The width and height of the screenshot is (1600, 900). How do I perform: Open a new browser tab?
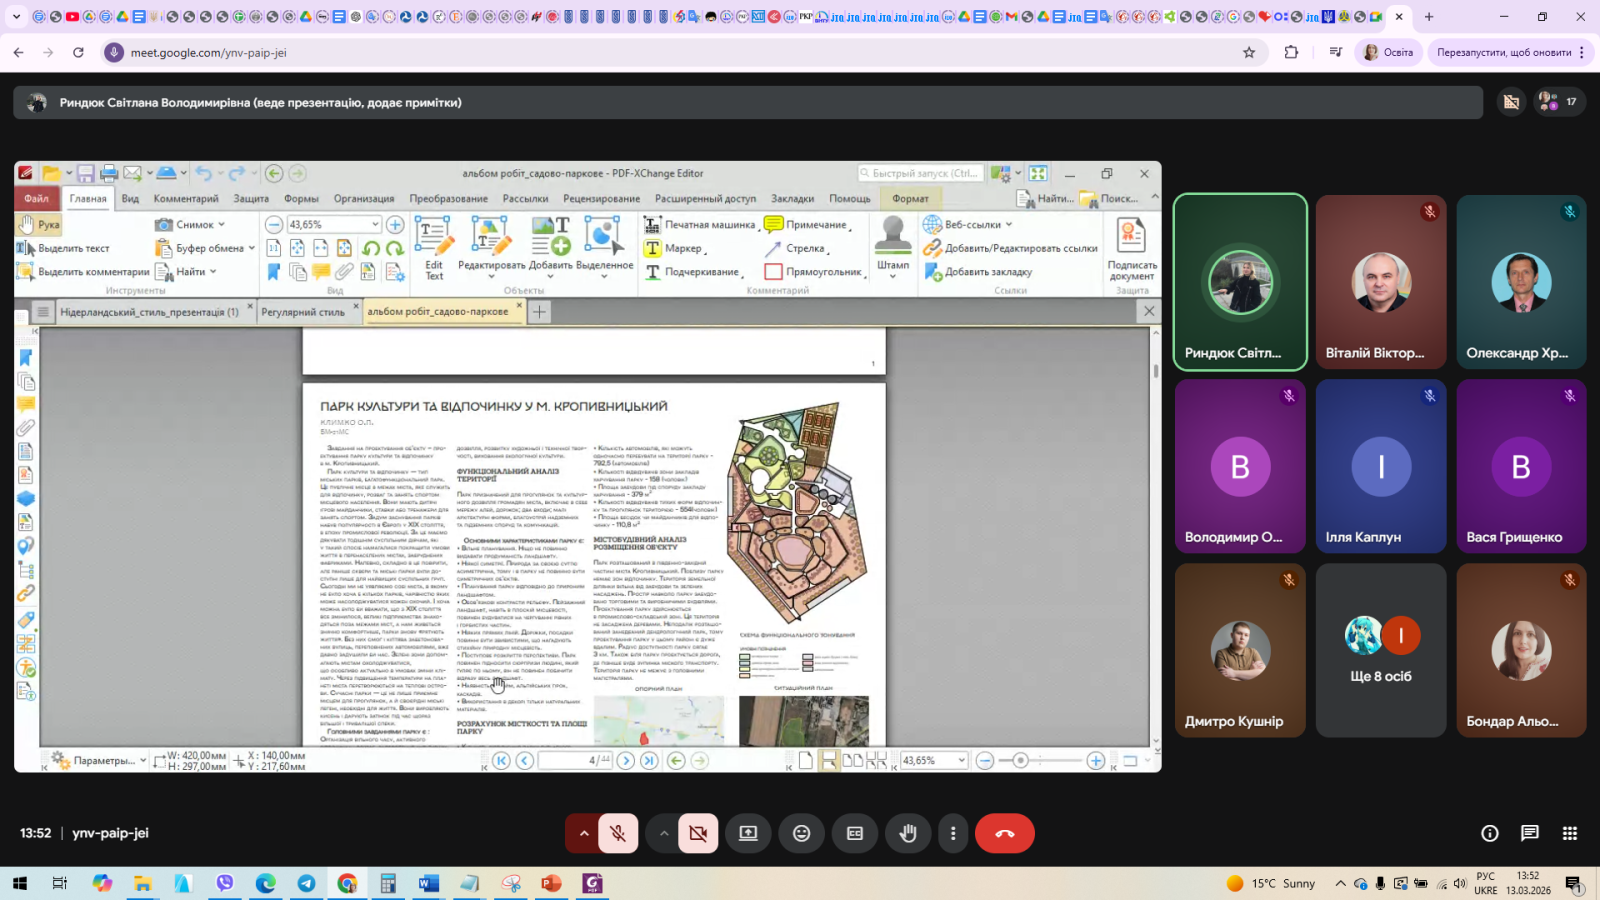1429,17
